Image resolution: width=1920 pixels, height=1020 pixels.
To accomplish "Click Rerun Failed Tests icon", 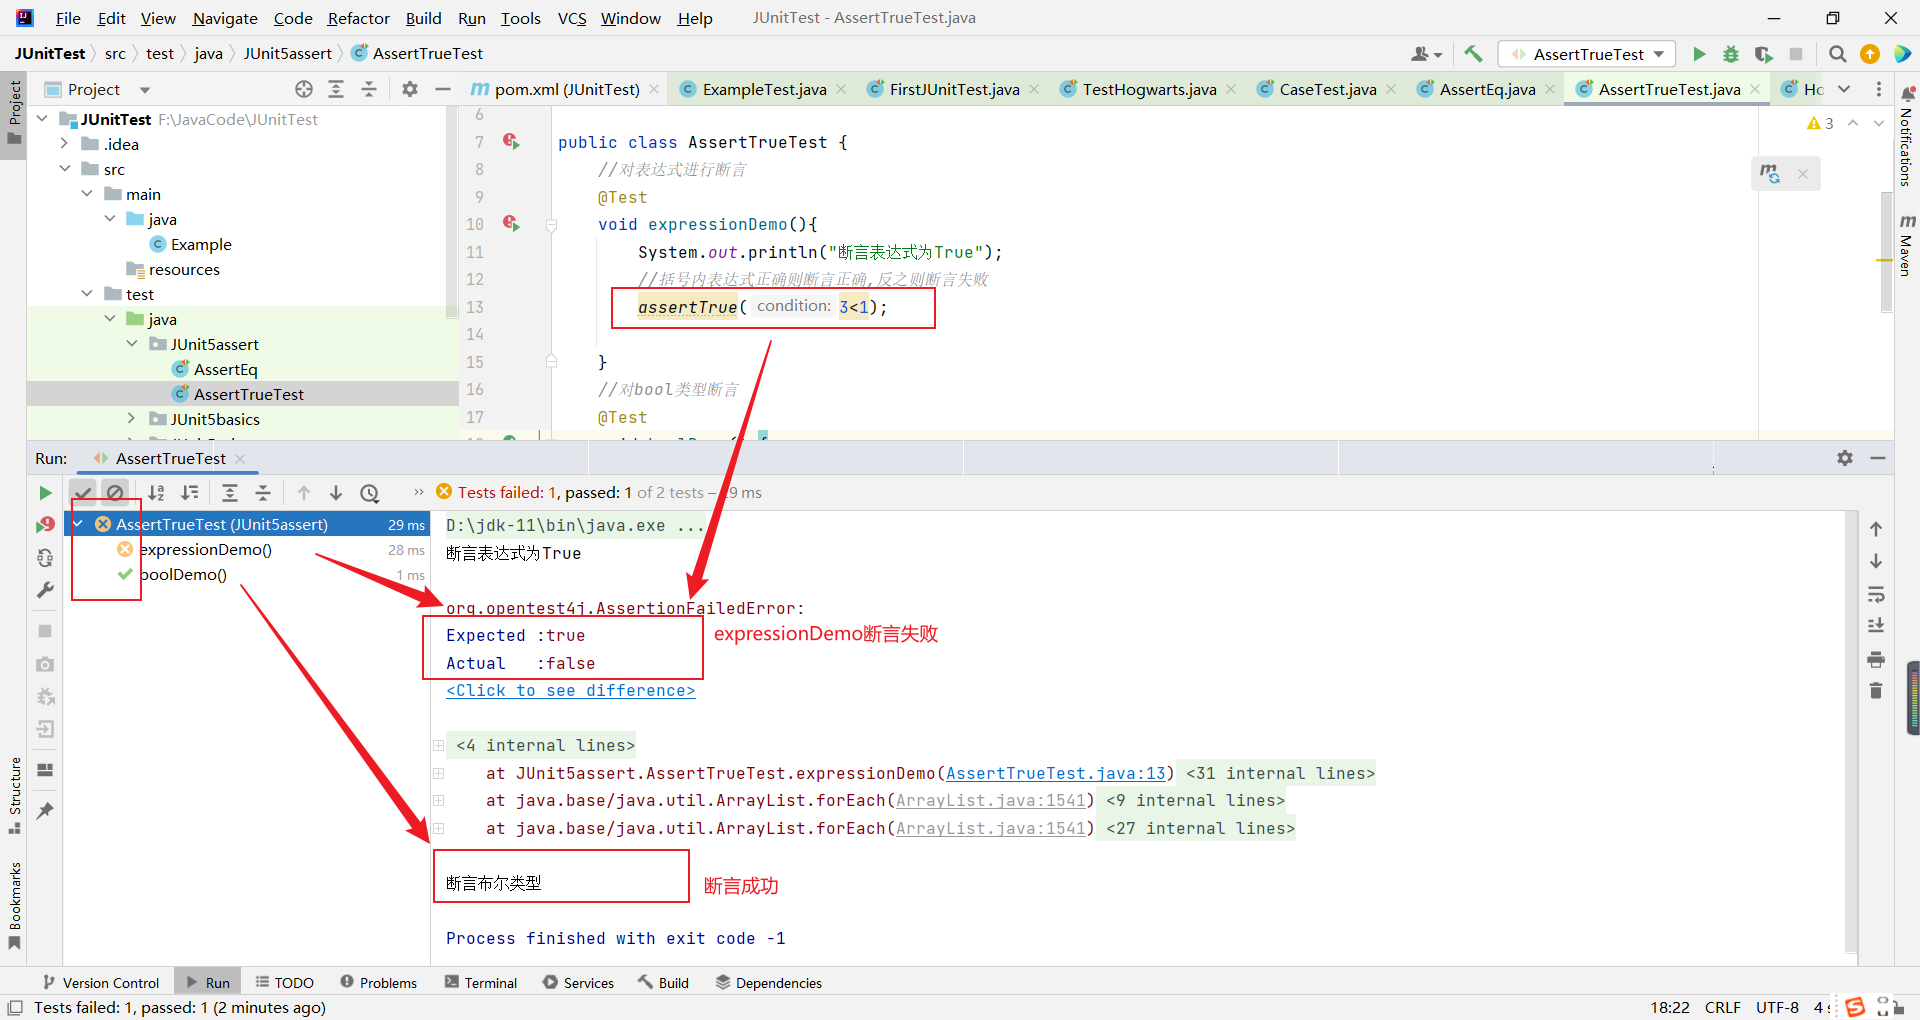I will [45, 525].
